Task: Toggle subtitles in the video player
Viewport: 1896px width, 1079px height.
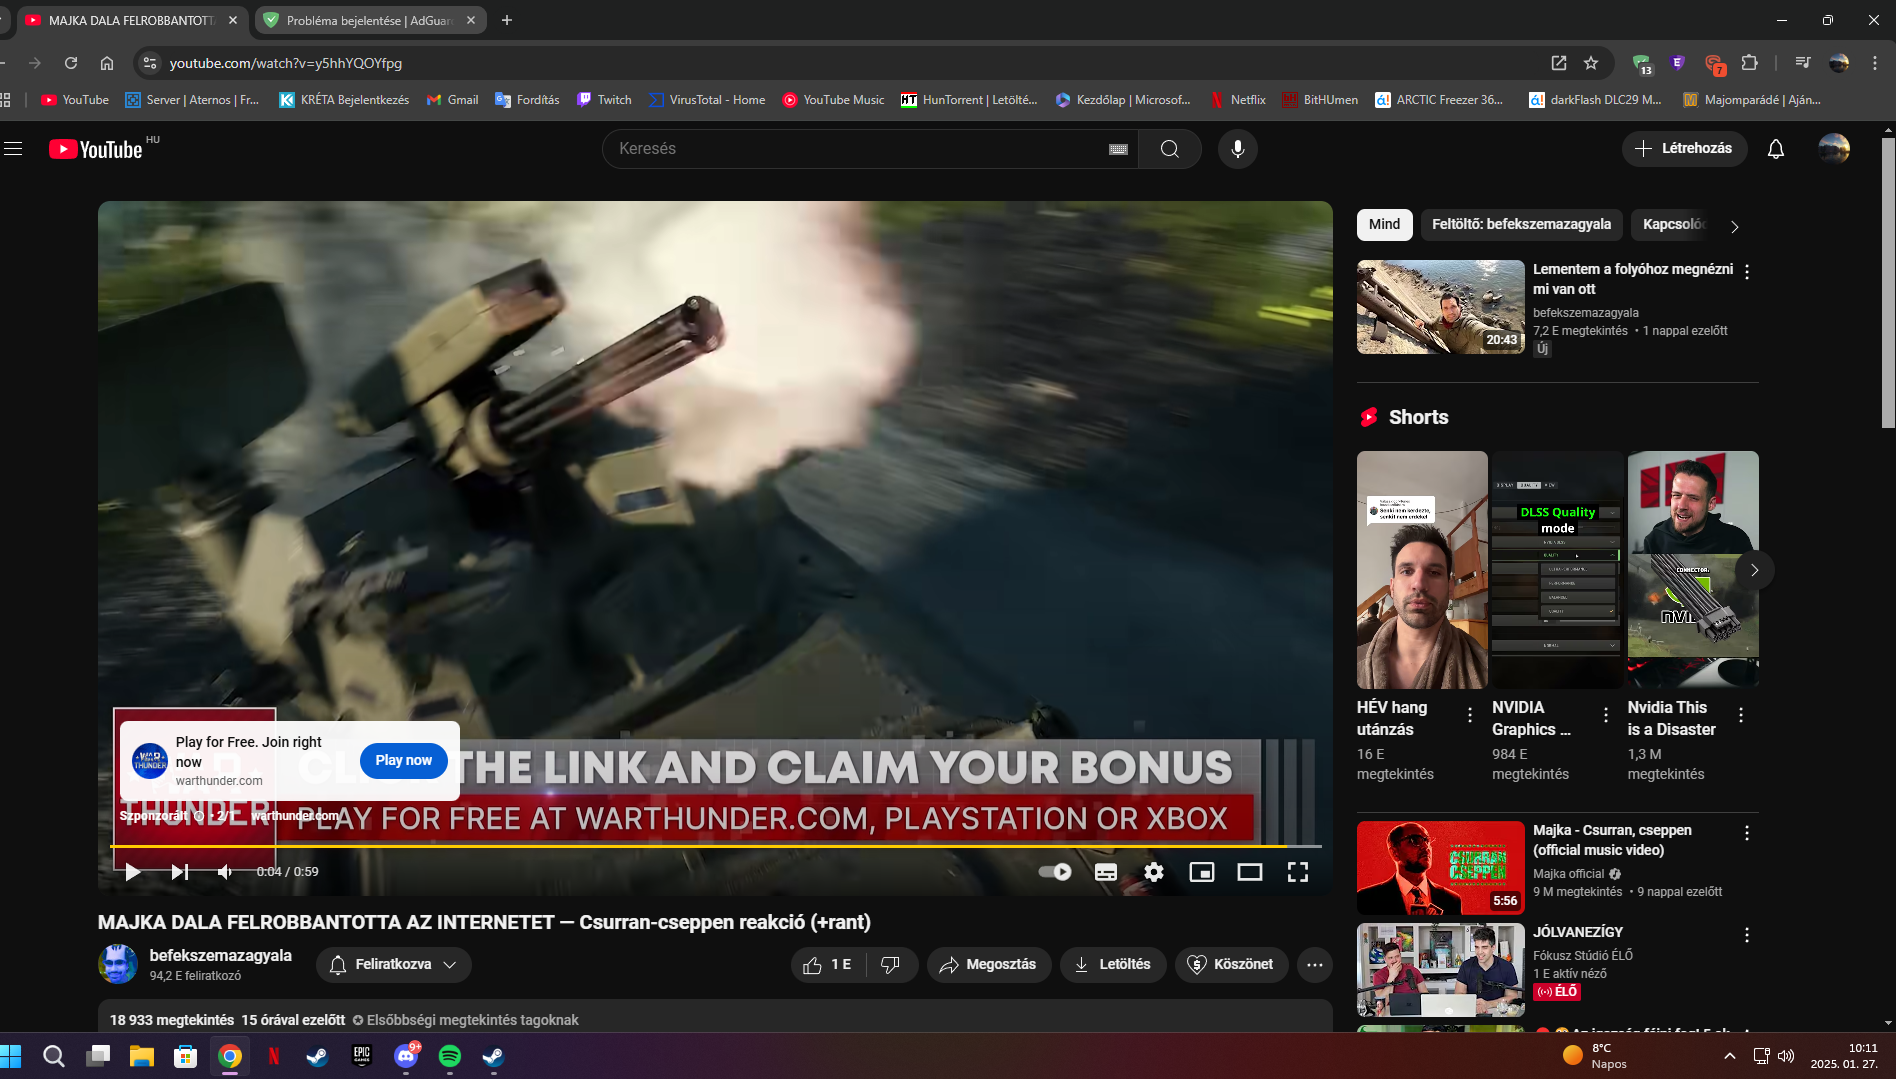Action: click(x=1105, y=872)
